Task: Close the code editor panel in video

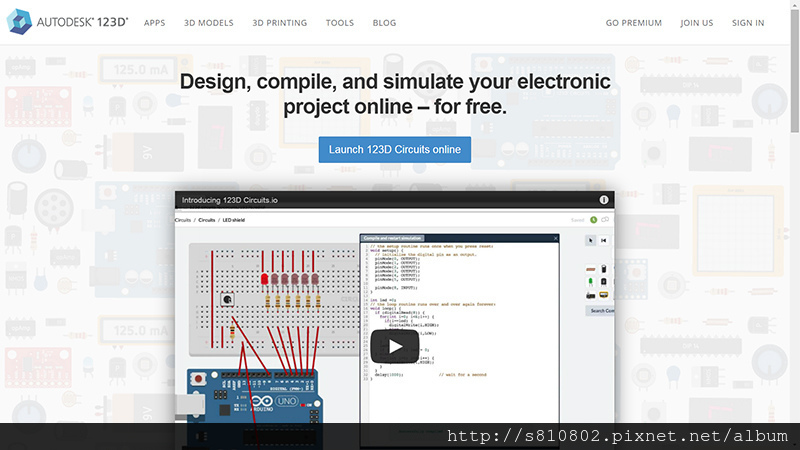Action: [556, 238]
